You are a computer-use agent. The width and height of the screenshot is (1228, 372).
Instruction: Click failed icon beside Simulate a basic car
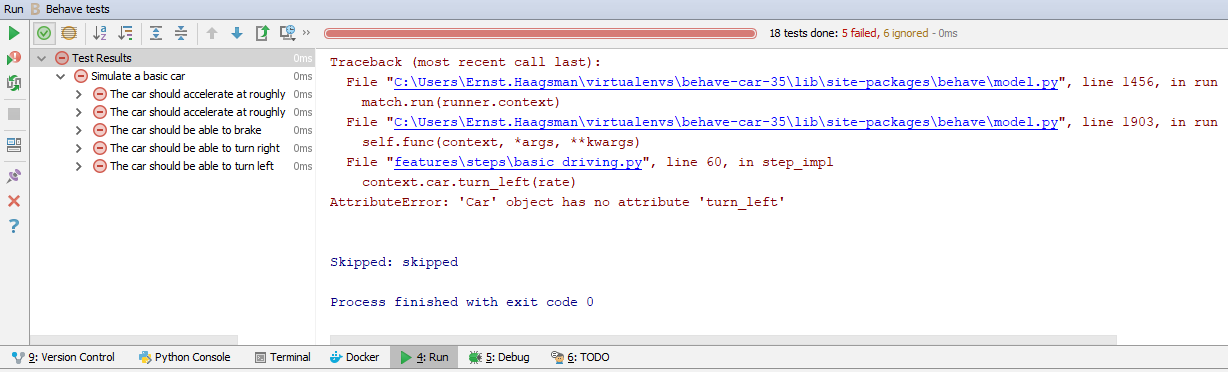81,76
